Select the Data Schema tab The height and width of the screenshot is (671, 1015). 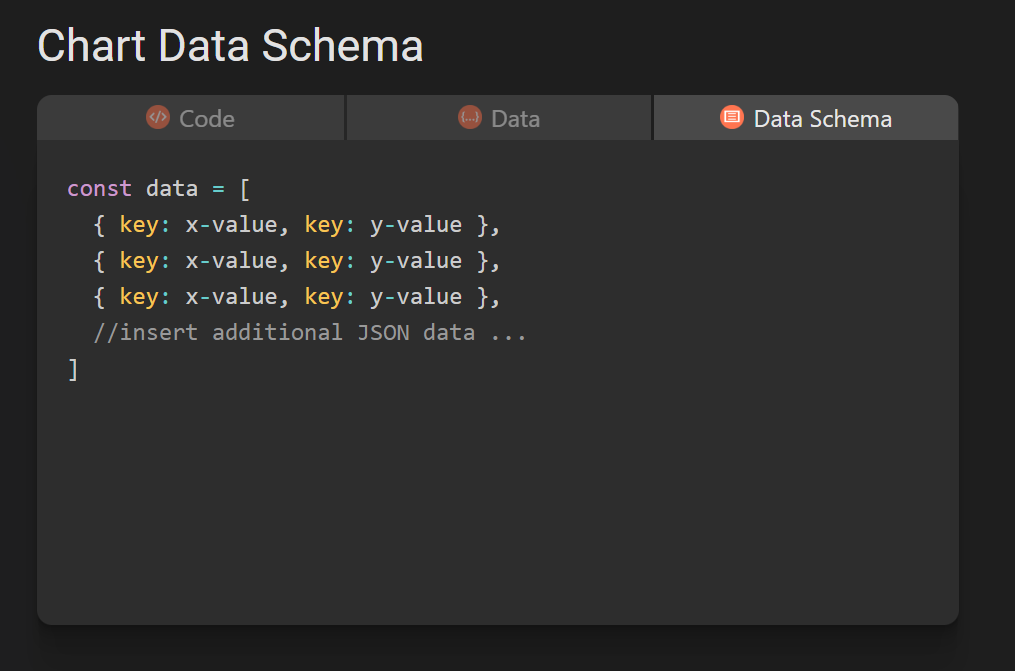[x=806, y=118]
